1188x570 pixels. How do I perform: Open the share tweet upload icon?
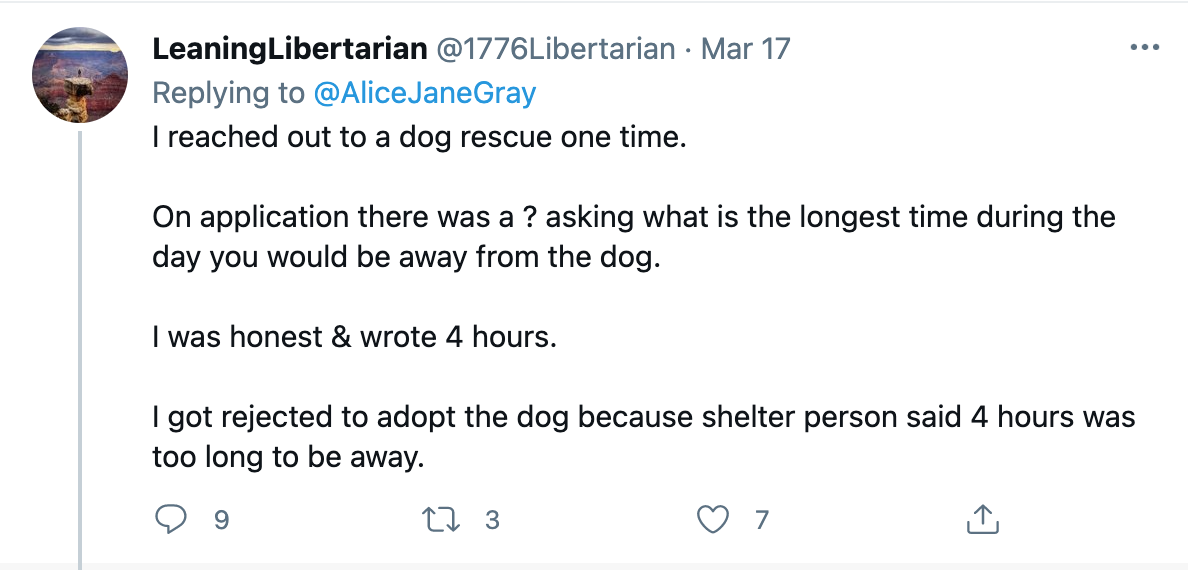(983, 518)
